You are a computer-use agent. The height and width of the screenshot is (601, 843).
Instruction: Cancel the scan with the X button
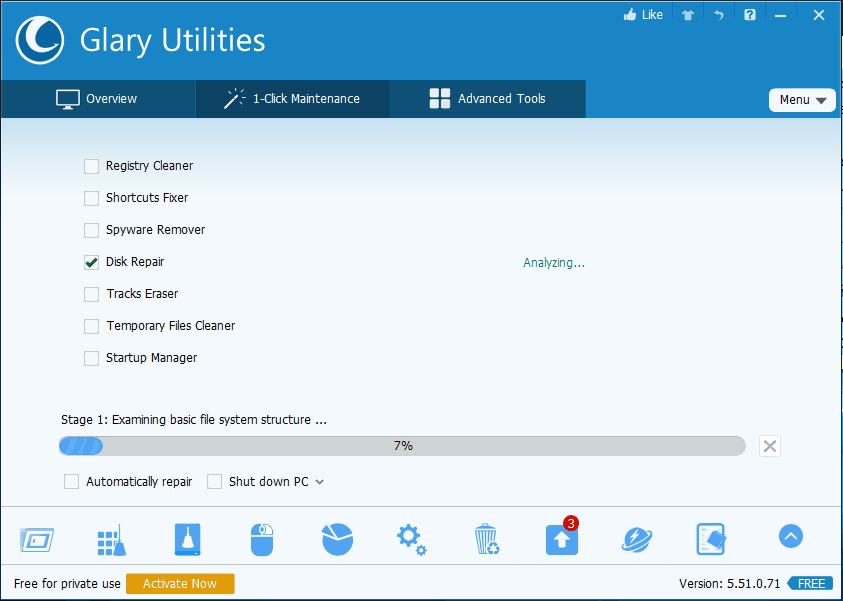click(770, 446)
